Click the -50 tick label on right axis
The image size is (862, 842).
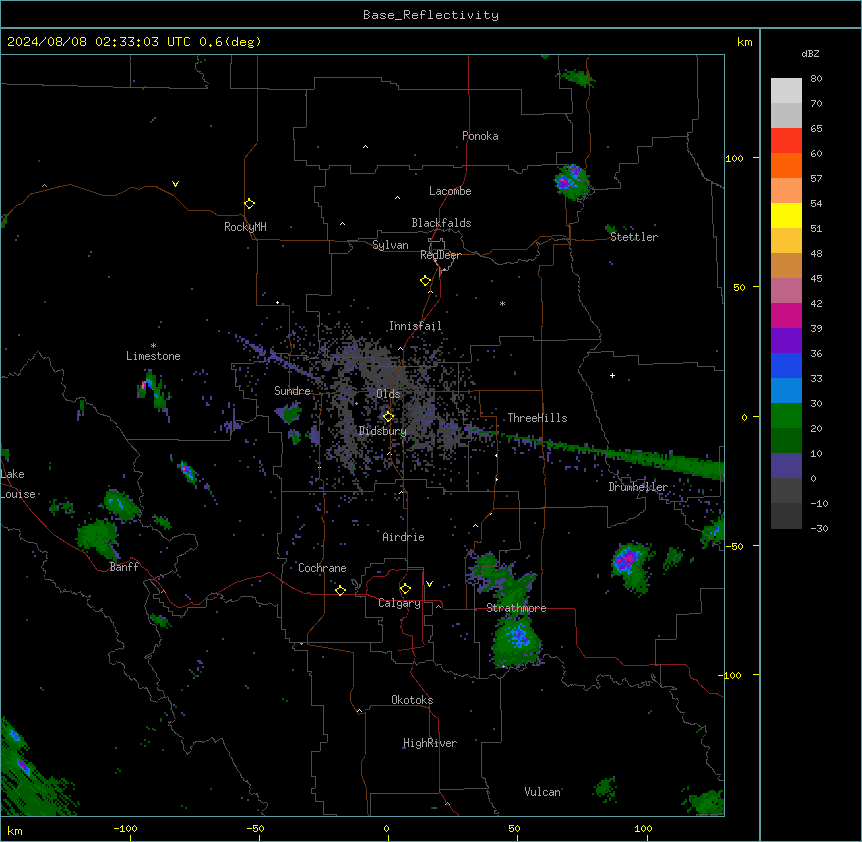click(x=734, y=546)
